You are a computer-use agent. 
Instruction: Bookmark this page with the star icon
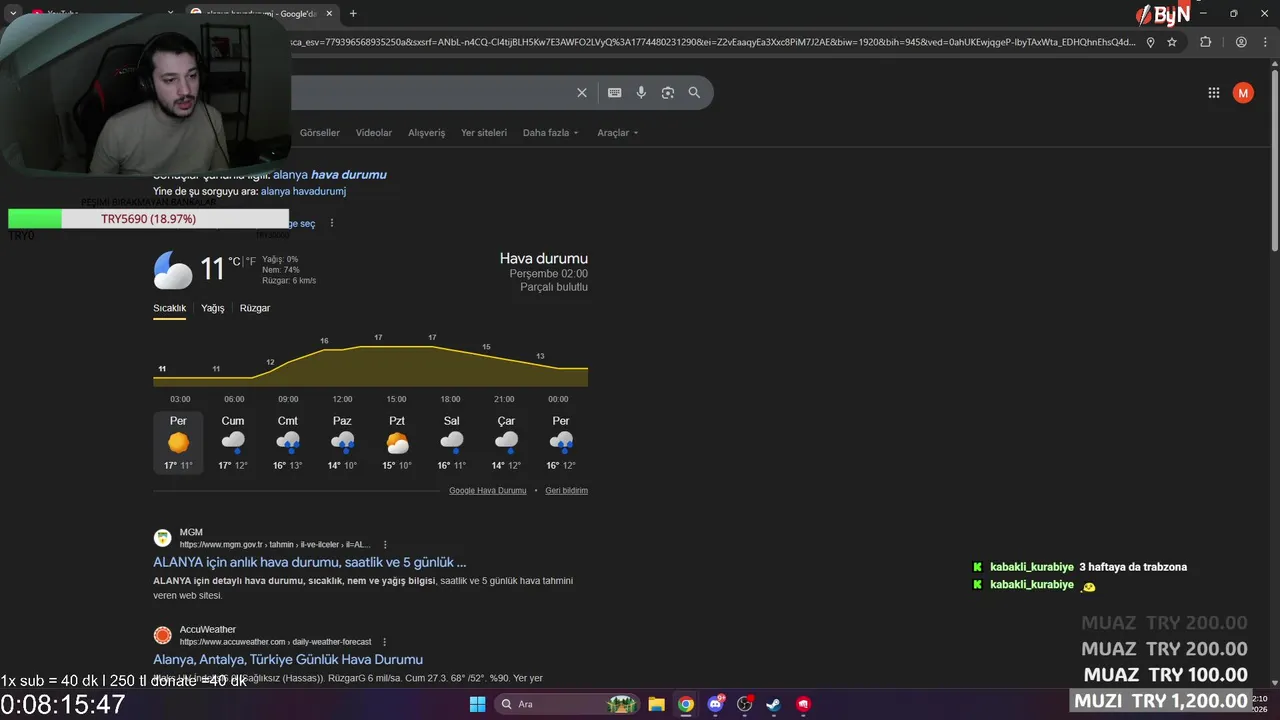coord(1172,42)
